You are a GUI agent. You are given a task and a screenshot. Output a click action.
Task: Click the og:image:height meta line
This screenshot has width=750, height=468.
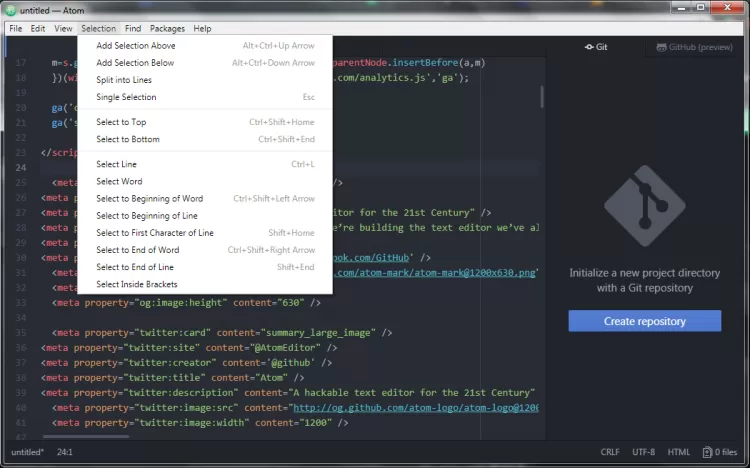(186, 303)
